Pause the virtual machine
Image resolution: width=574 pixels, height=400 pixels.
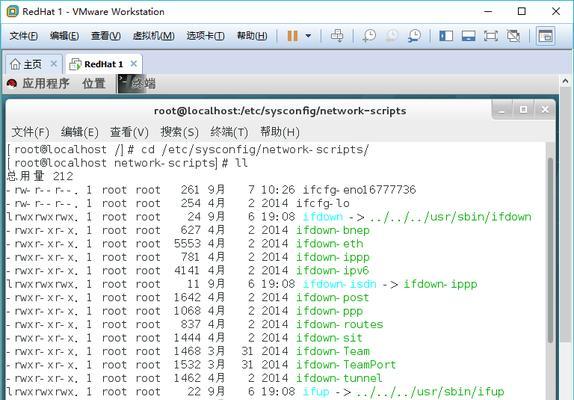(x=292, y=36)
